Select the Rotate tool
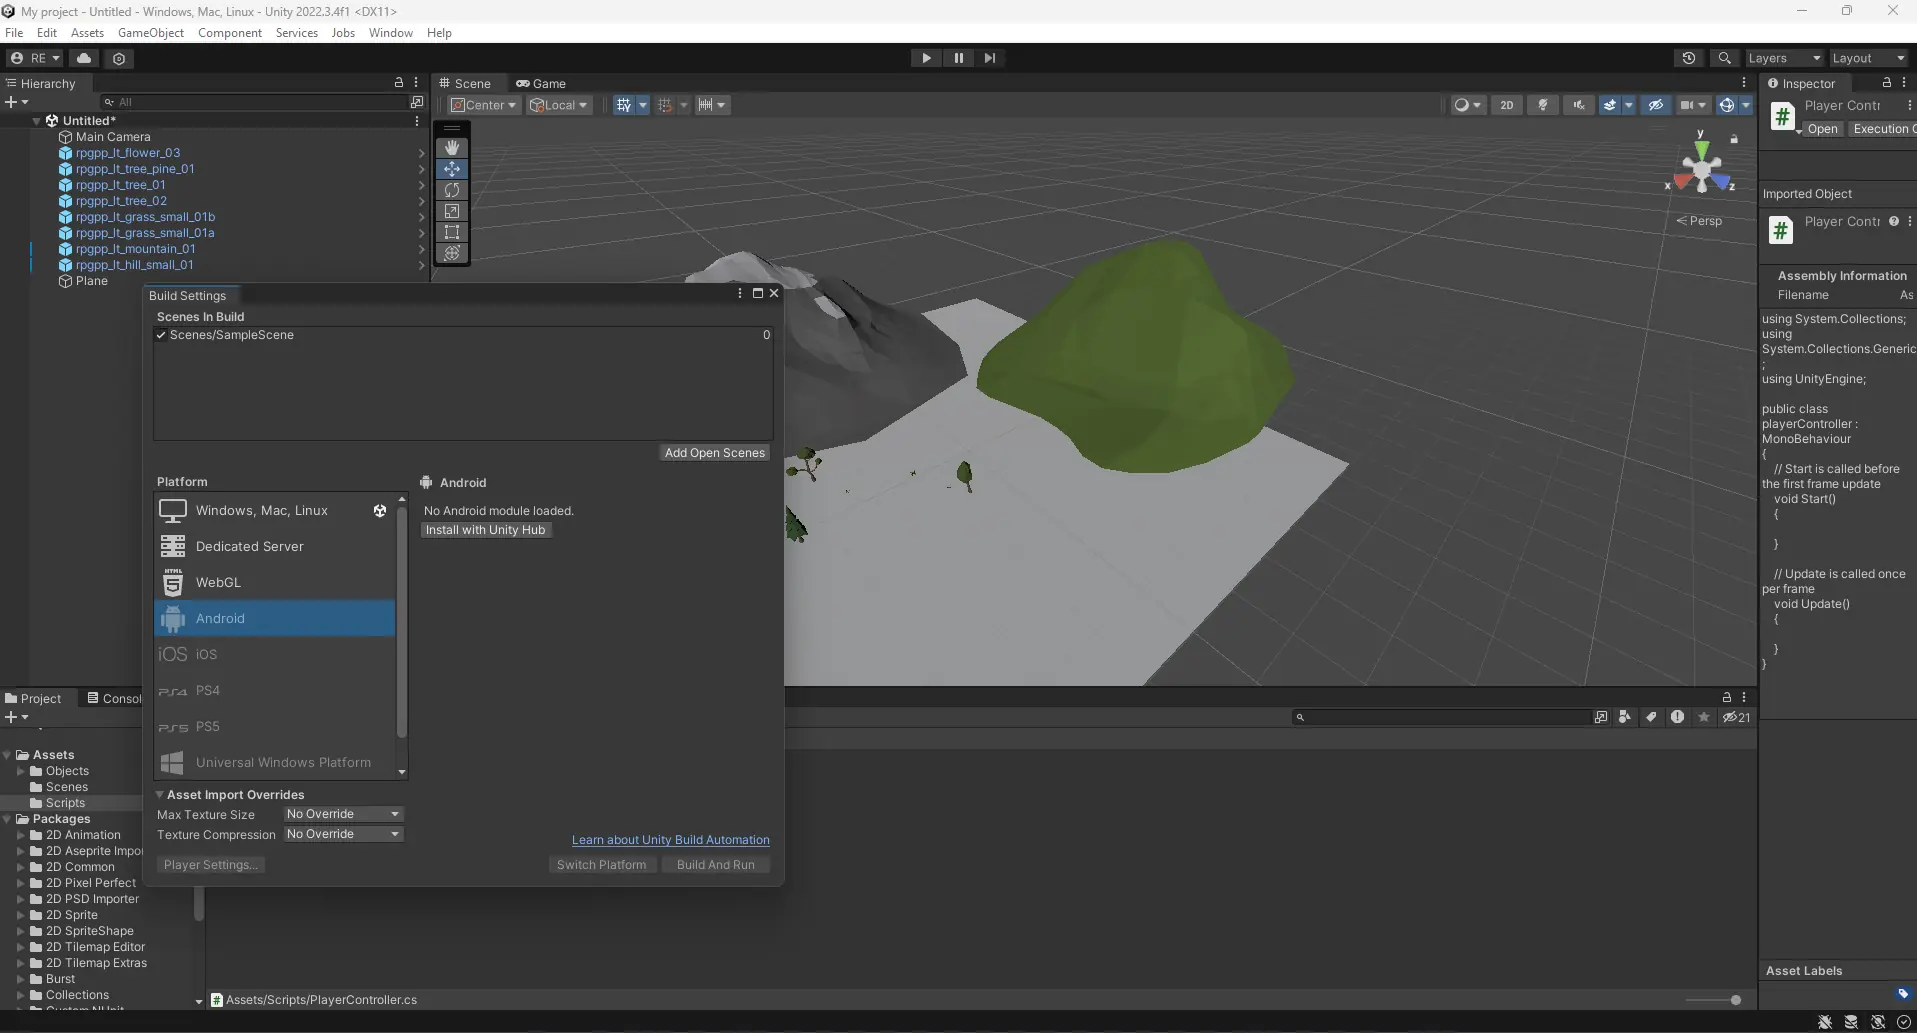 coord(452,190)
